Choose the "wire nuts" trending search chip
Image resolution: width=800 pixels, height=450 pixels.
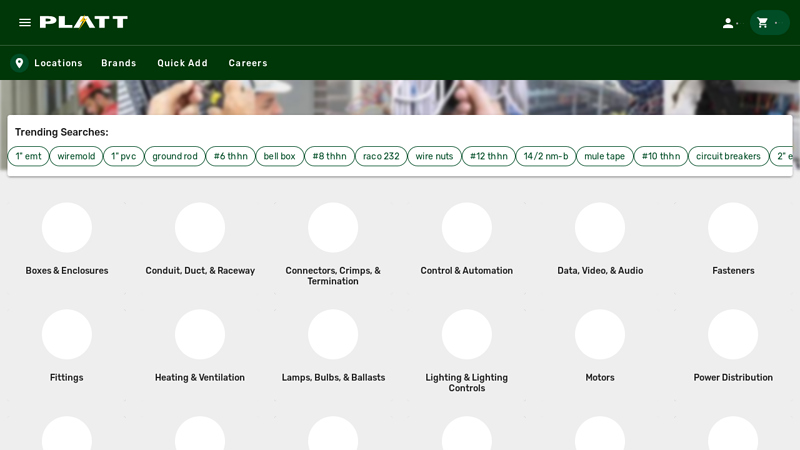click(x=434, y=156)
